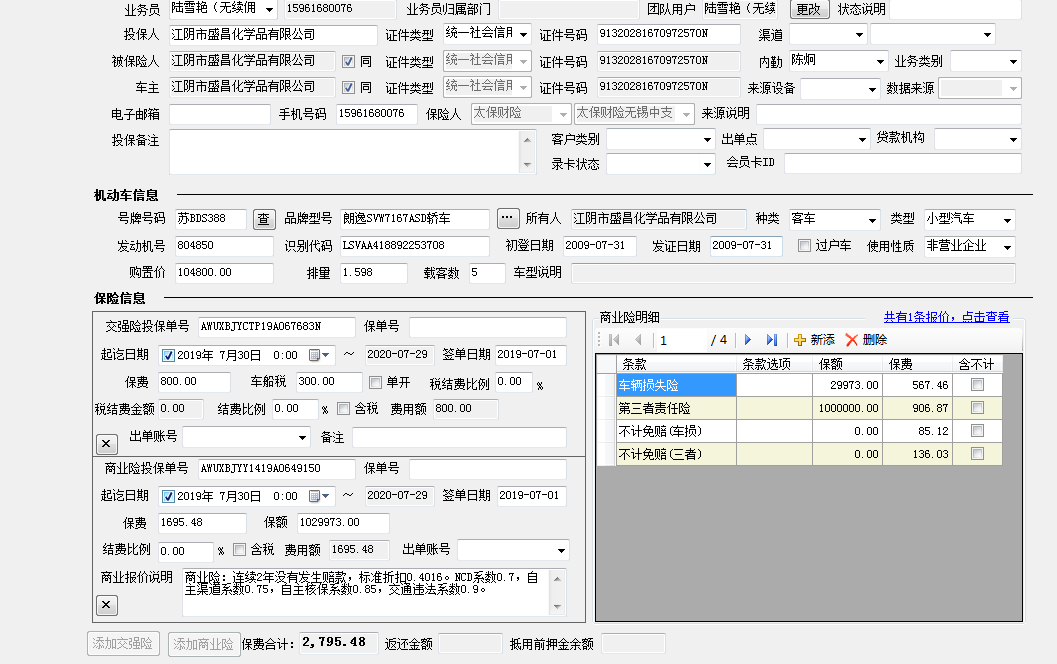Image resolution: width=1057 pixels, height=664 pixels.
Task: Tick 含不计 for 第三者责任险 row
Action: coord(977,408)
